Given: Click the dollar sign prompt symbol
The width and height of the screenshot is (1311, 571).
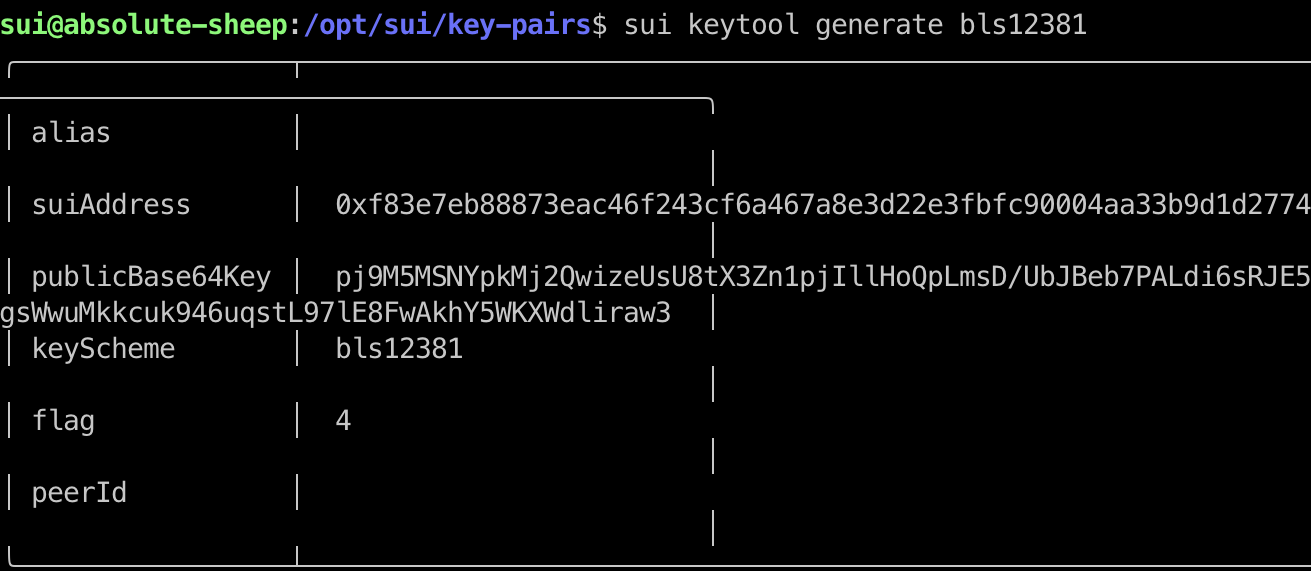Looking at the screenshot, I should tap(600, 24).
